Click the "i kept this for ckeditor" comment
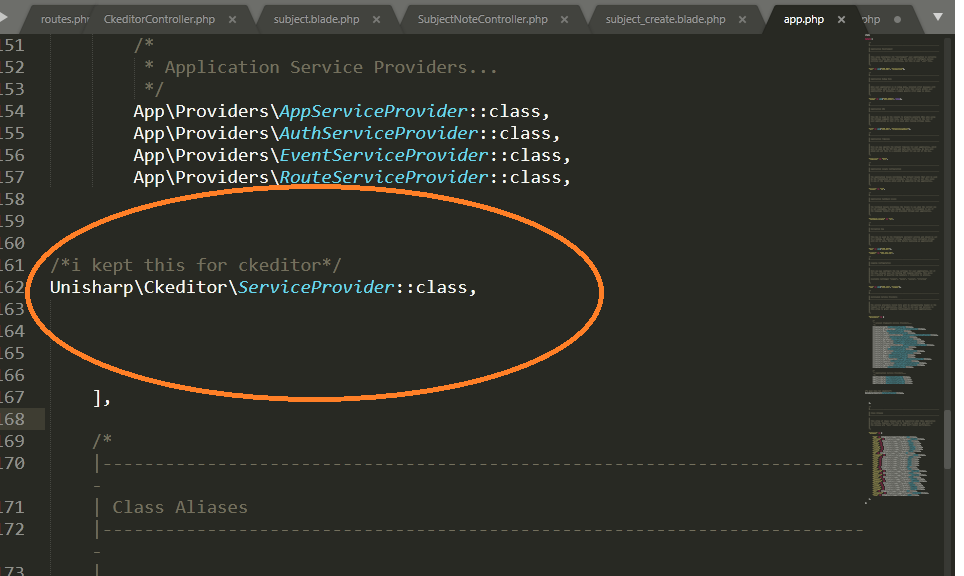Screen dimensions: 964x576 coord(196,265)
